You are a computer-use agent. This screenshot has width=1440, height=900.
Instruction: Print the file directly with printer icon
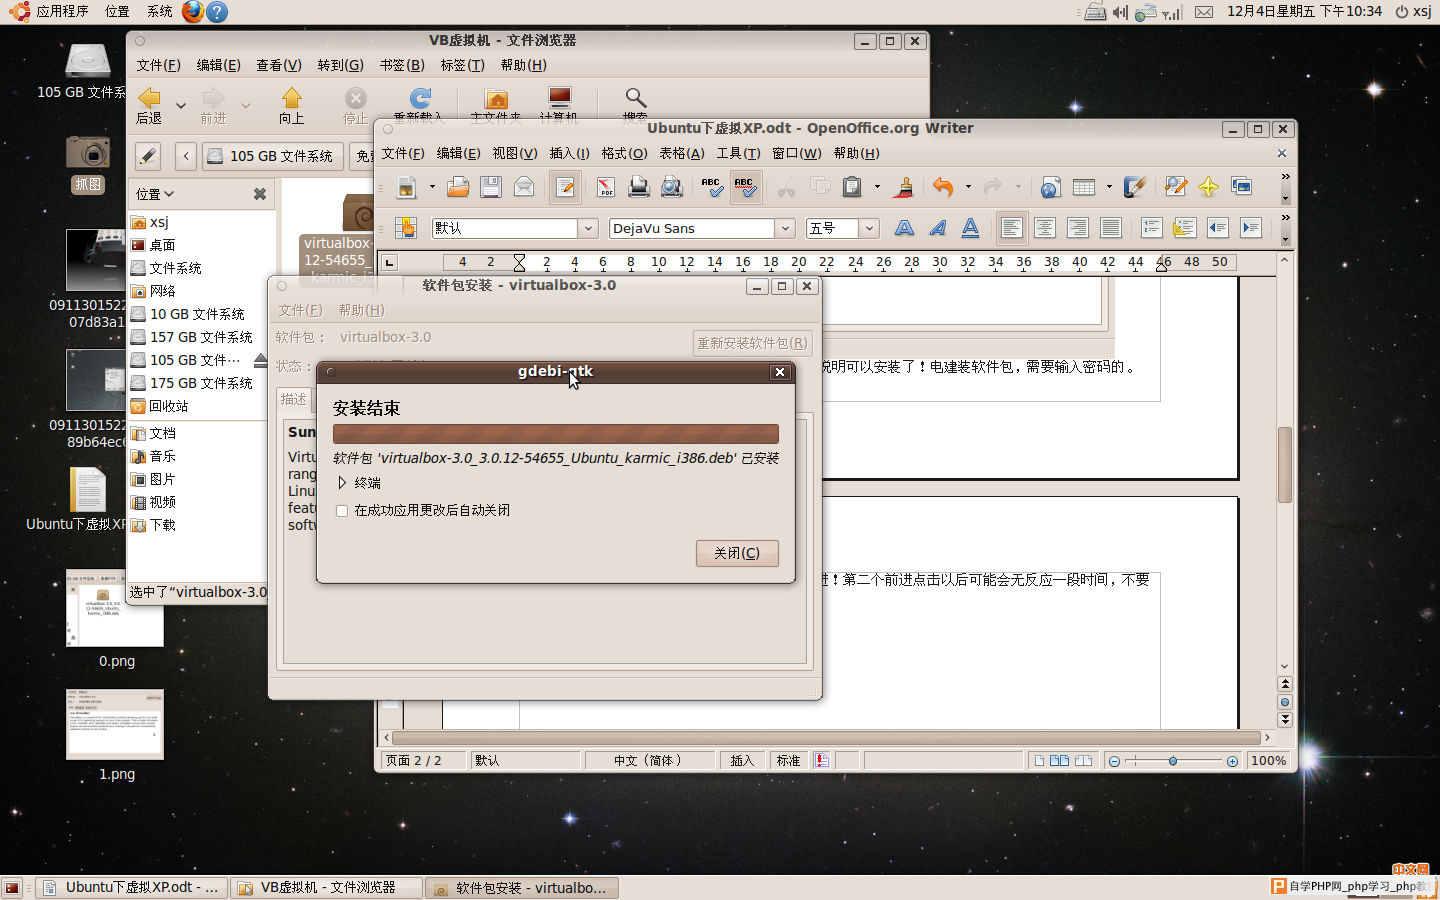(638, 187)
